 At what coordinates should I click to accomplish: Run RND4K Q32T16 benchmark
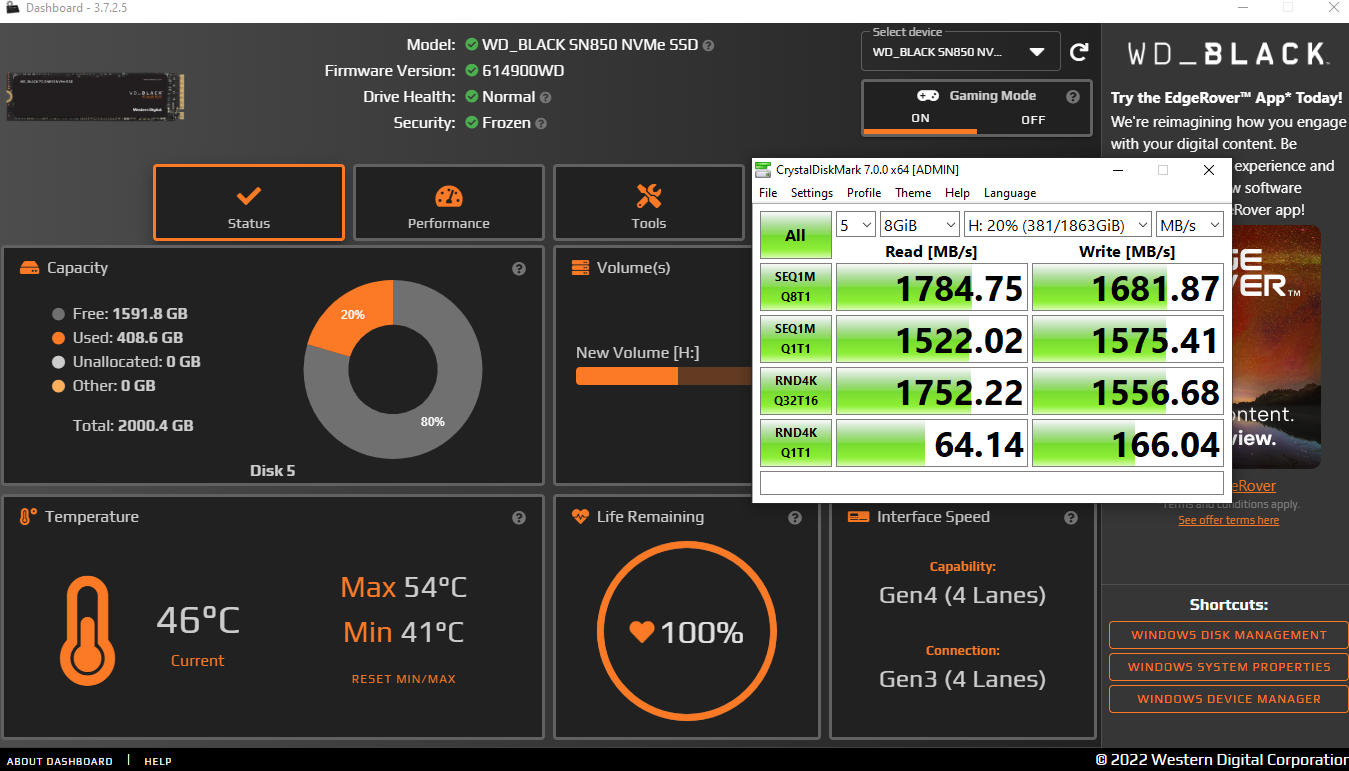coord(797,392)
